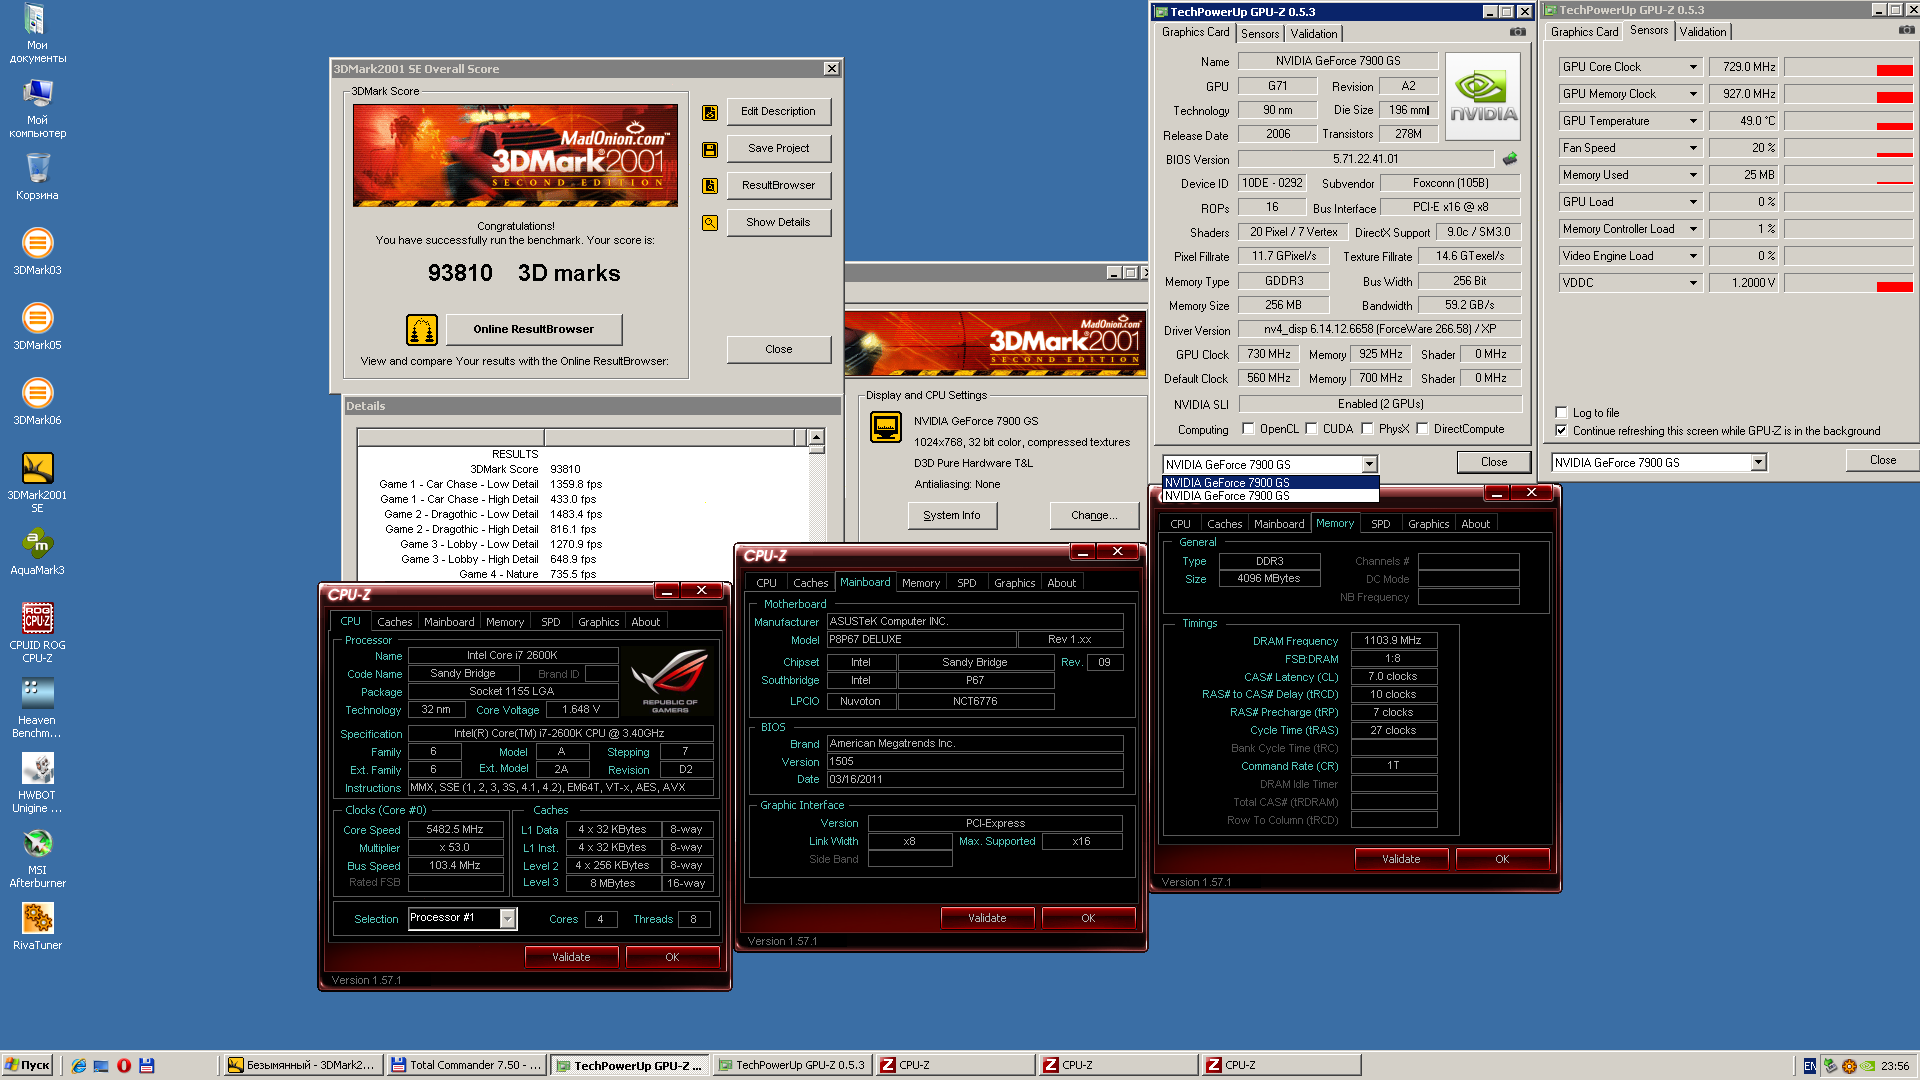The image size is (1920, 1080).
Task: Click Пуск Start button
Action: [27, 1066]
